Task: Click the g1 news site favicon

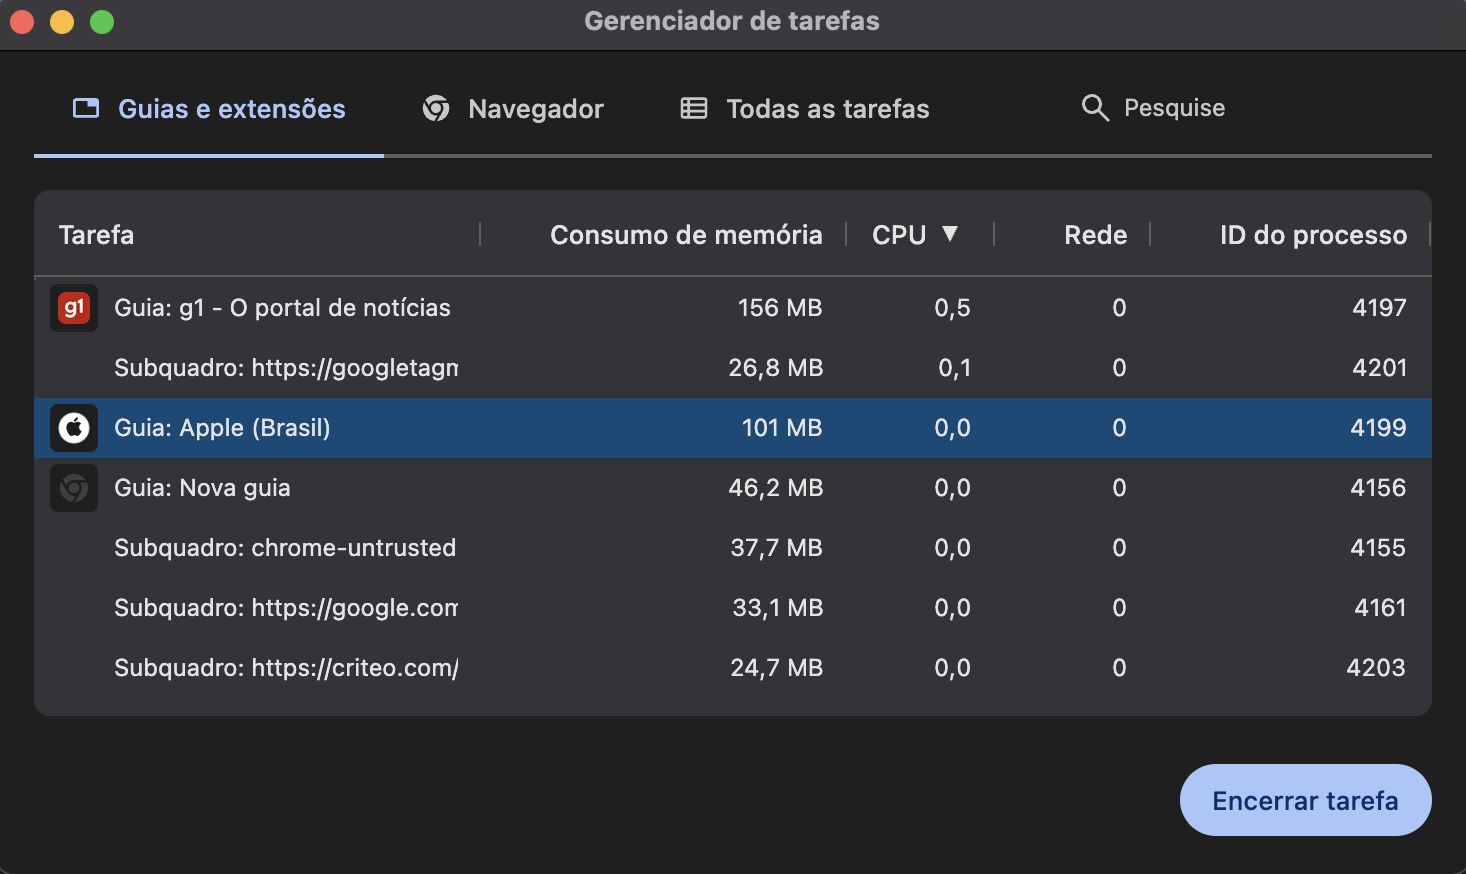Action: pos(74,308)
